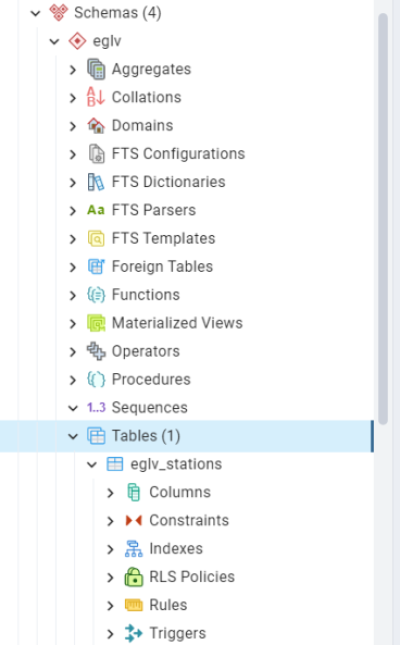
Task: Click the vertical scrollbar thumb
Action: click(x=383, y=219)
